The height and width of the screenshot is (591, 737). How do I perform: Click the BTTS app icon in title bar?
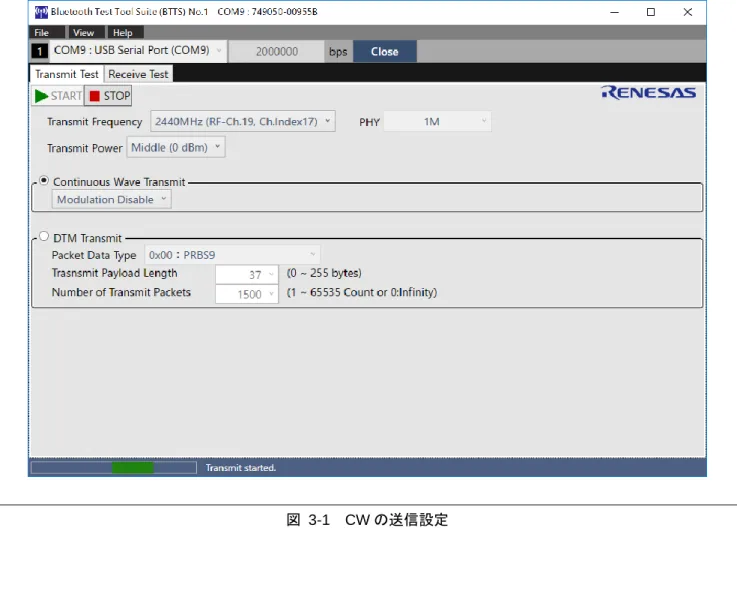point(41,12)
